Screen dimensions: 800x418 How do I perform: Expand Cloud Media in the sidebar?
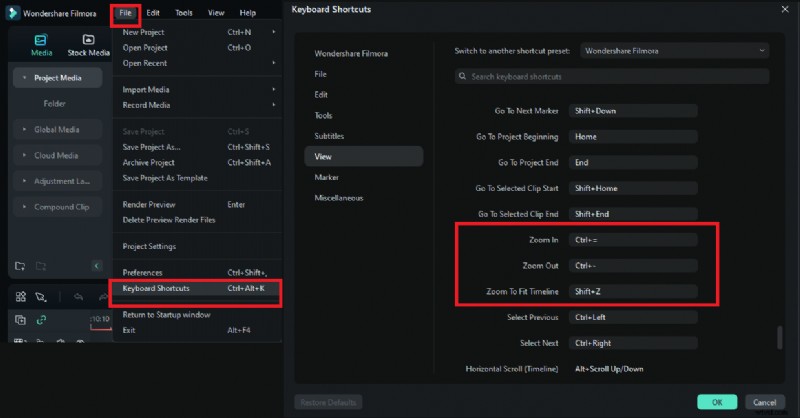[x=24, y=155]
